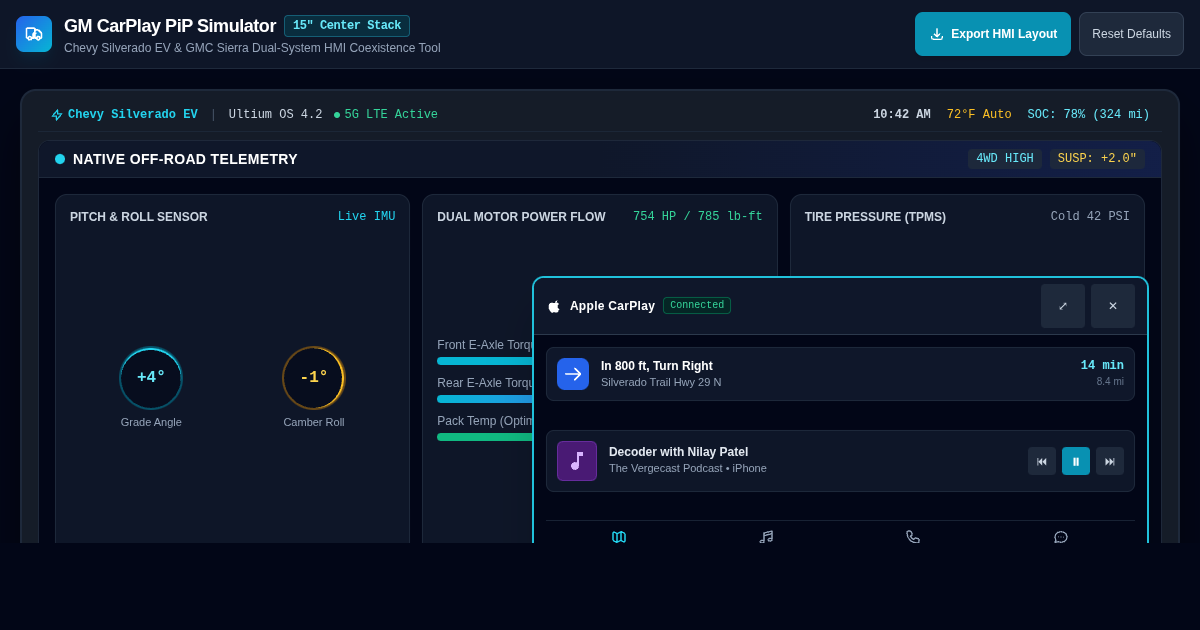Screen dimensions: 1200x630
Task: Click the Cold 42 PSI label
Action: pos(1090,217)
